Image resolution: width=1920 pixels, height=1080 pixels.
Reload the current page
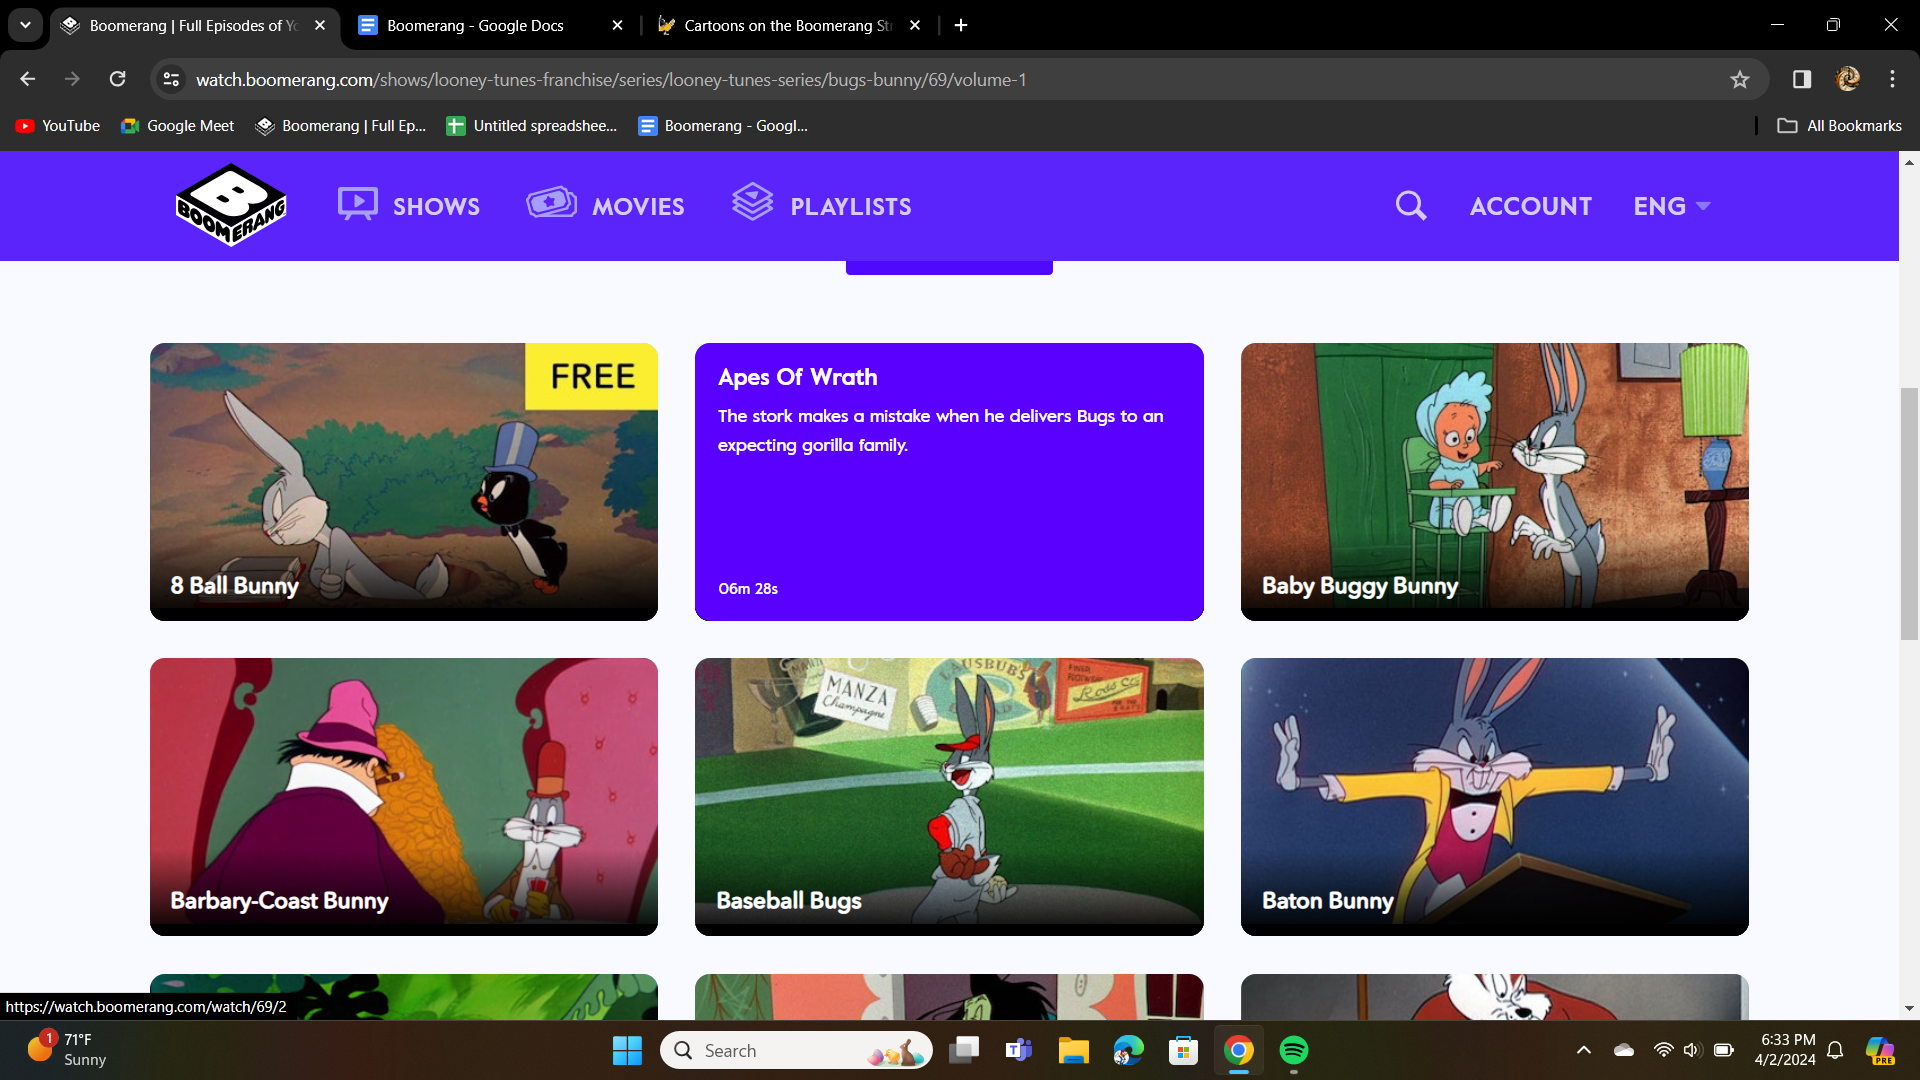(x=117, y=79)
